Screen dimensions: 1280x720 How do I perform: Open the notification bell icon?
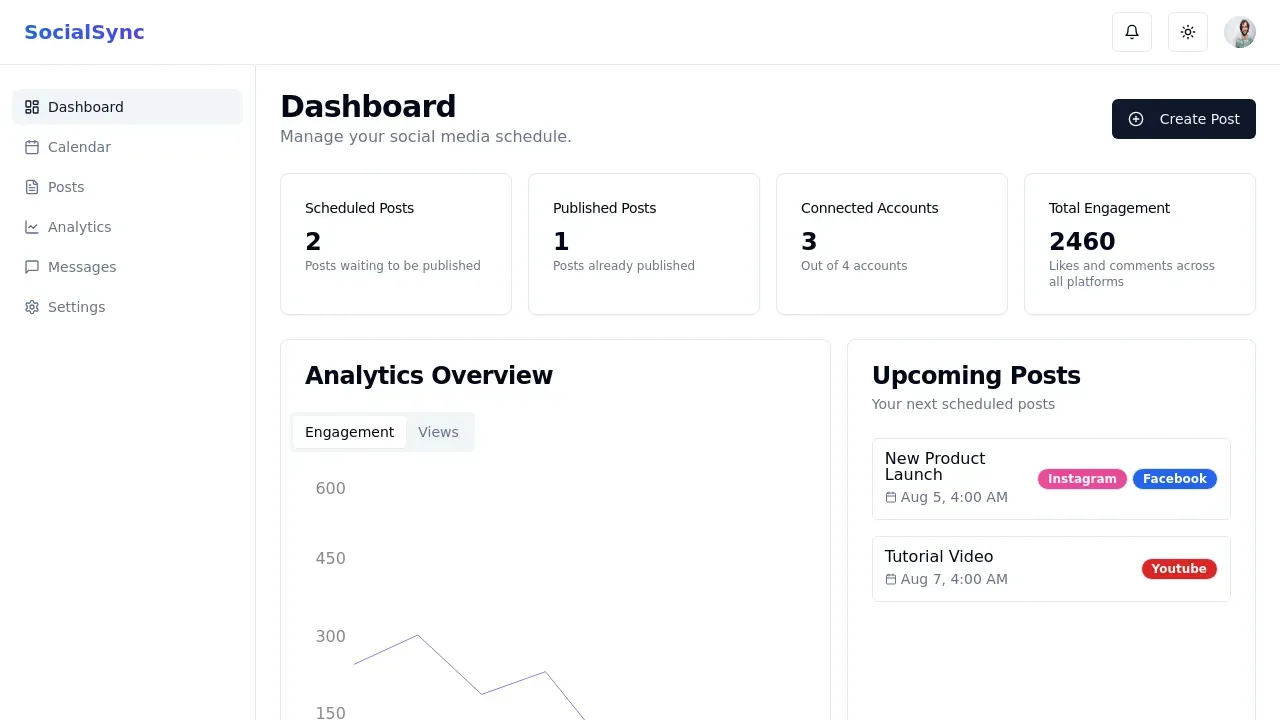[x=1131, y=31]
